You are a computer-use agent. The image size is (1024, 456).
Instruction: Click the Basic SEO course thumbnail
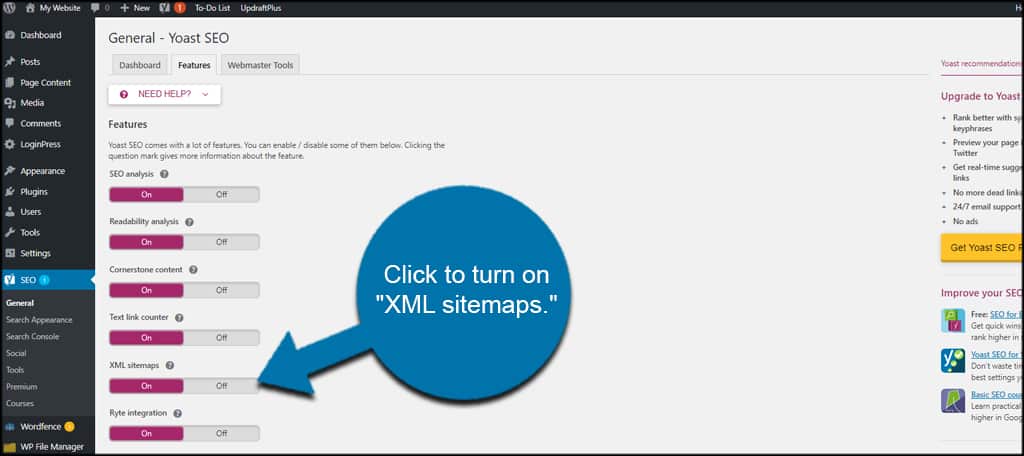[x=953, y=400]
